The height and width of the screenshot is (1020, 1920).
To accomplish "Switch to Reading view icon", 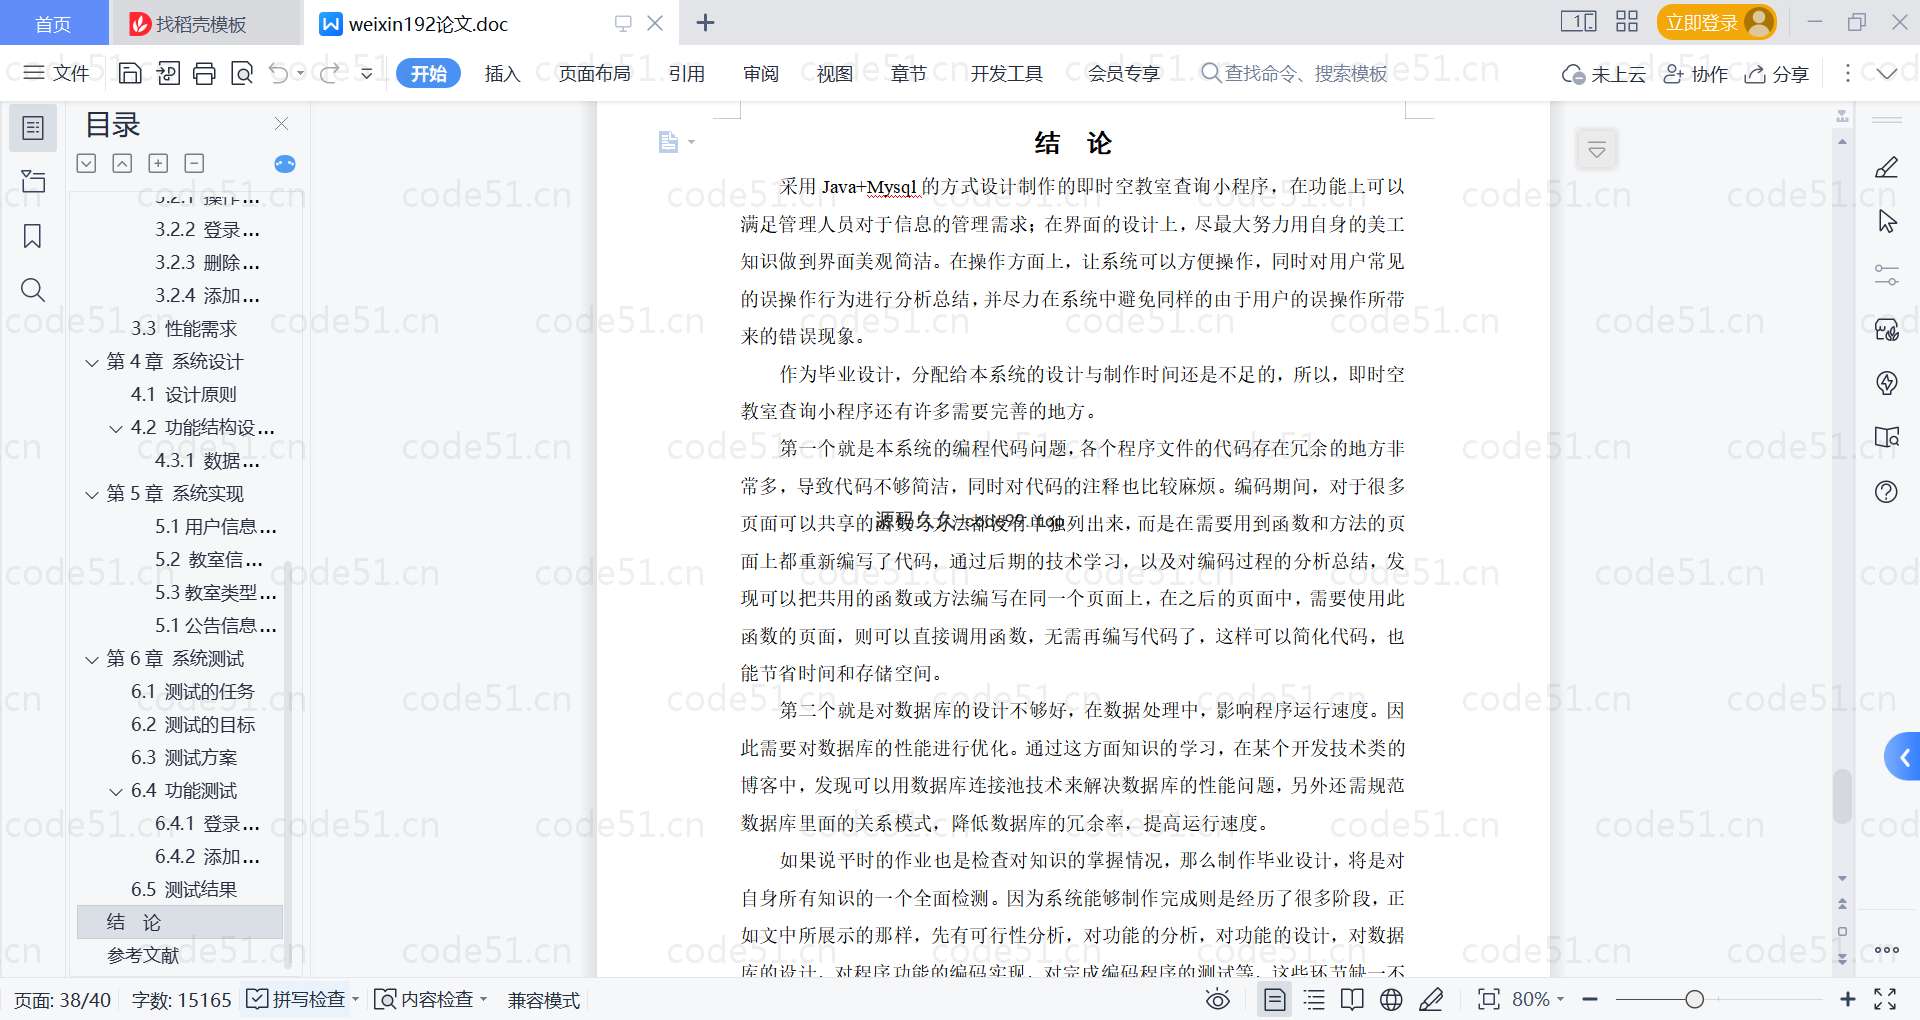I will tap(1352, 999).
